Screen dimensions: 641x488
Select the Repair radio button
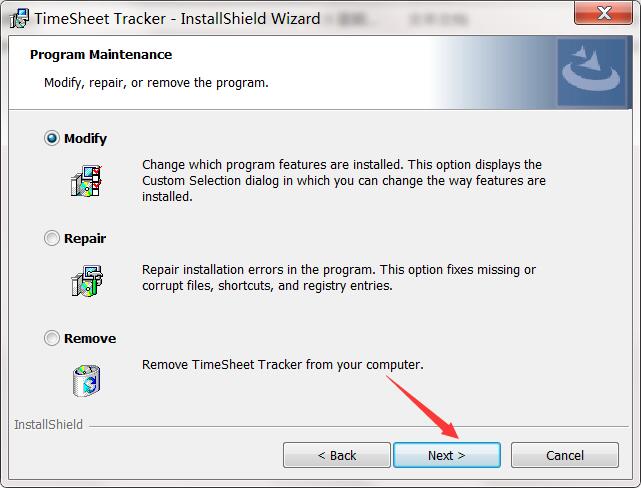click(x=52, y=238)
